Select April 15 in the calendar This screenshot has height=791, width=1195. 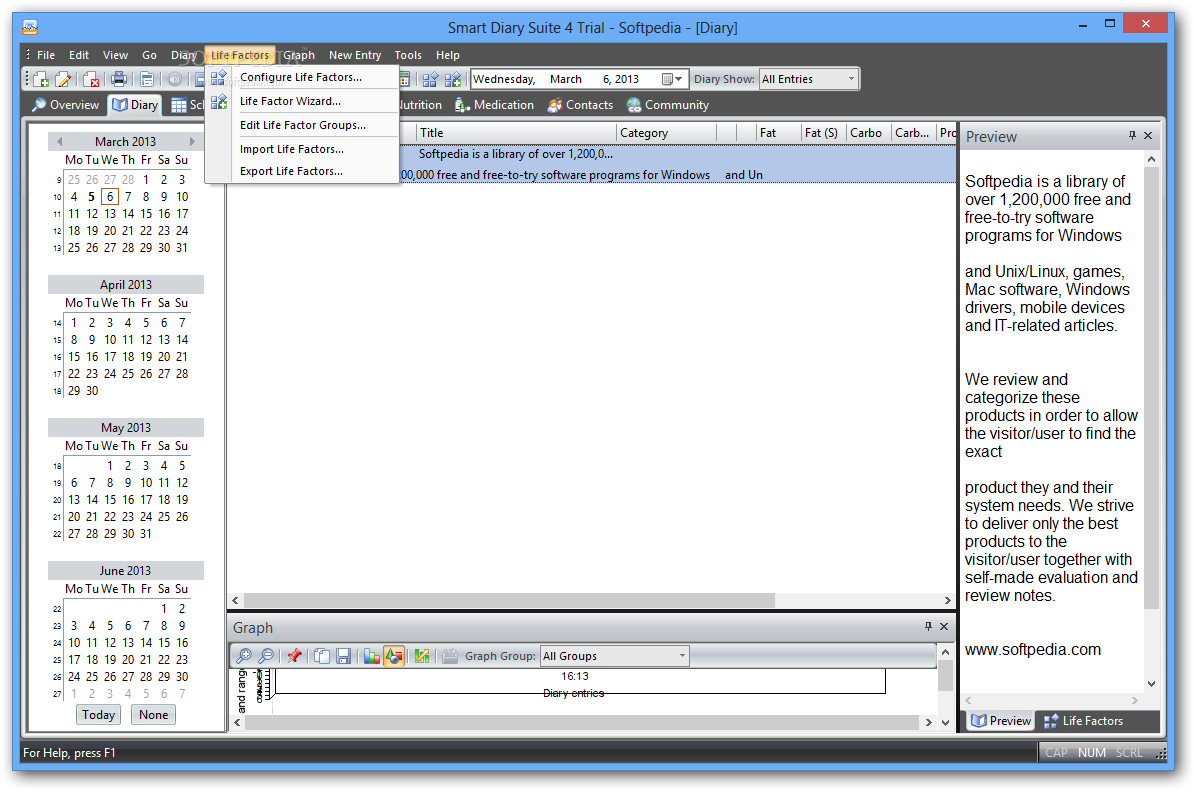(74, 357)
